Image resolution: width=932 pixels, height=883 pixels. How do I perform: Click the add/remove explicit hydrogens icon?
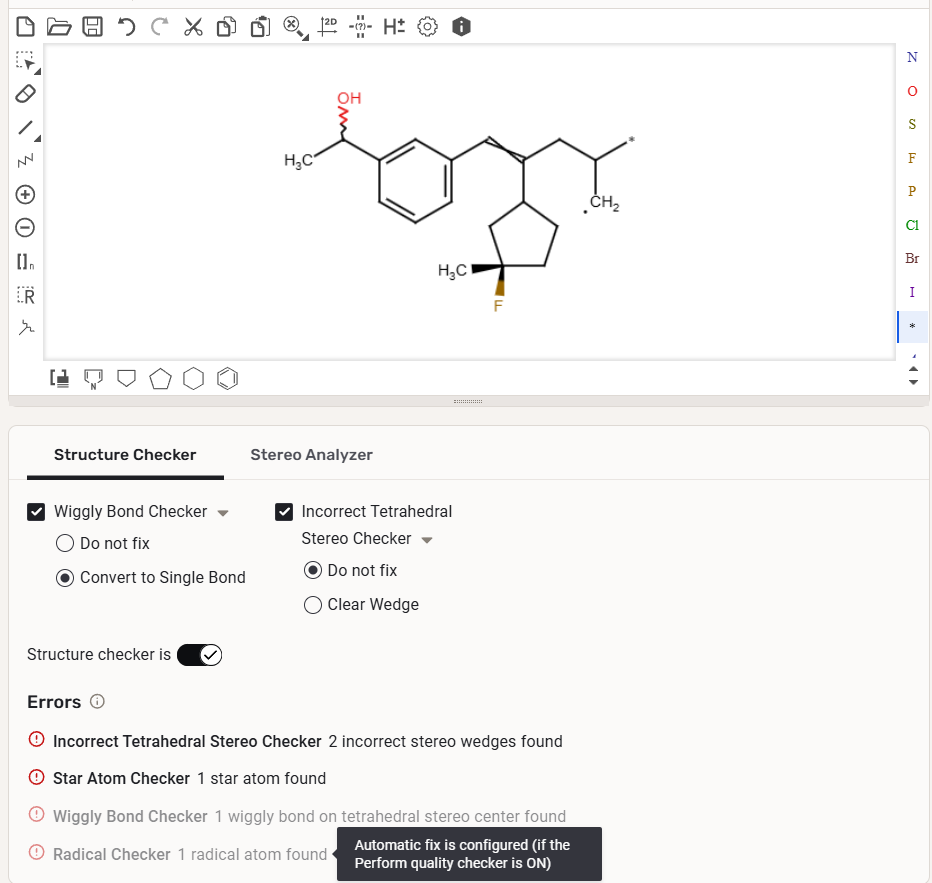point(394,27)
